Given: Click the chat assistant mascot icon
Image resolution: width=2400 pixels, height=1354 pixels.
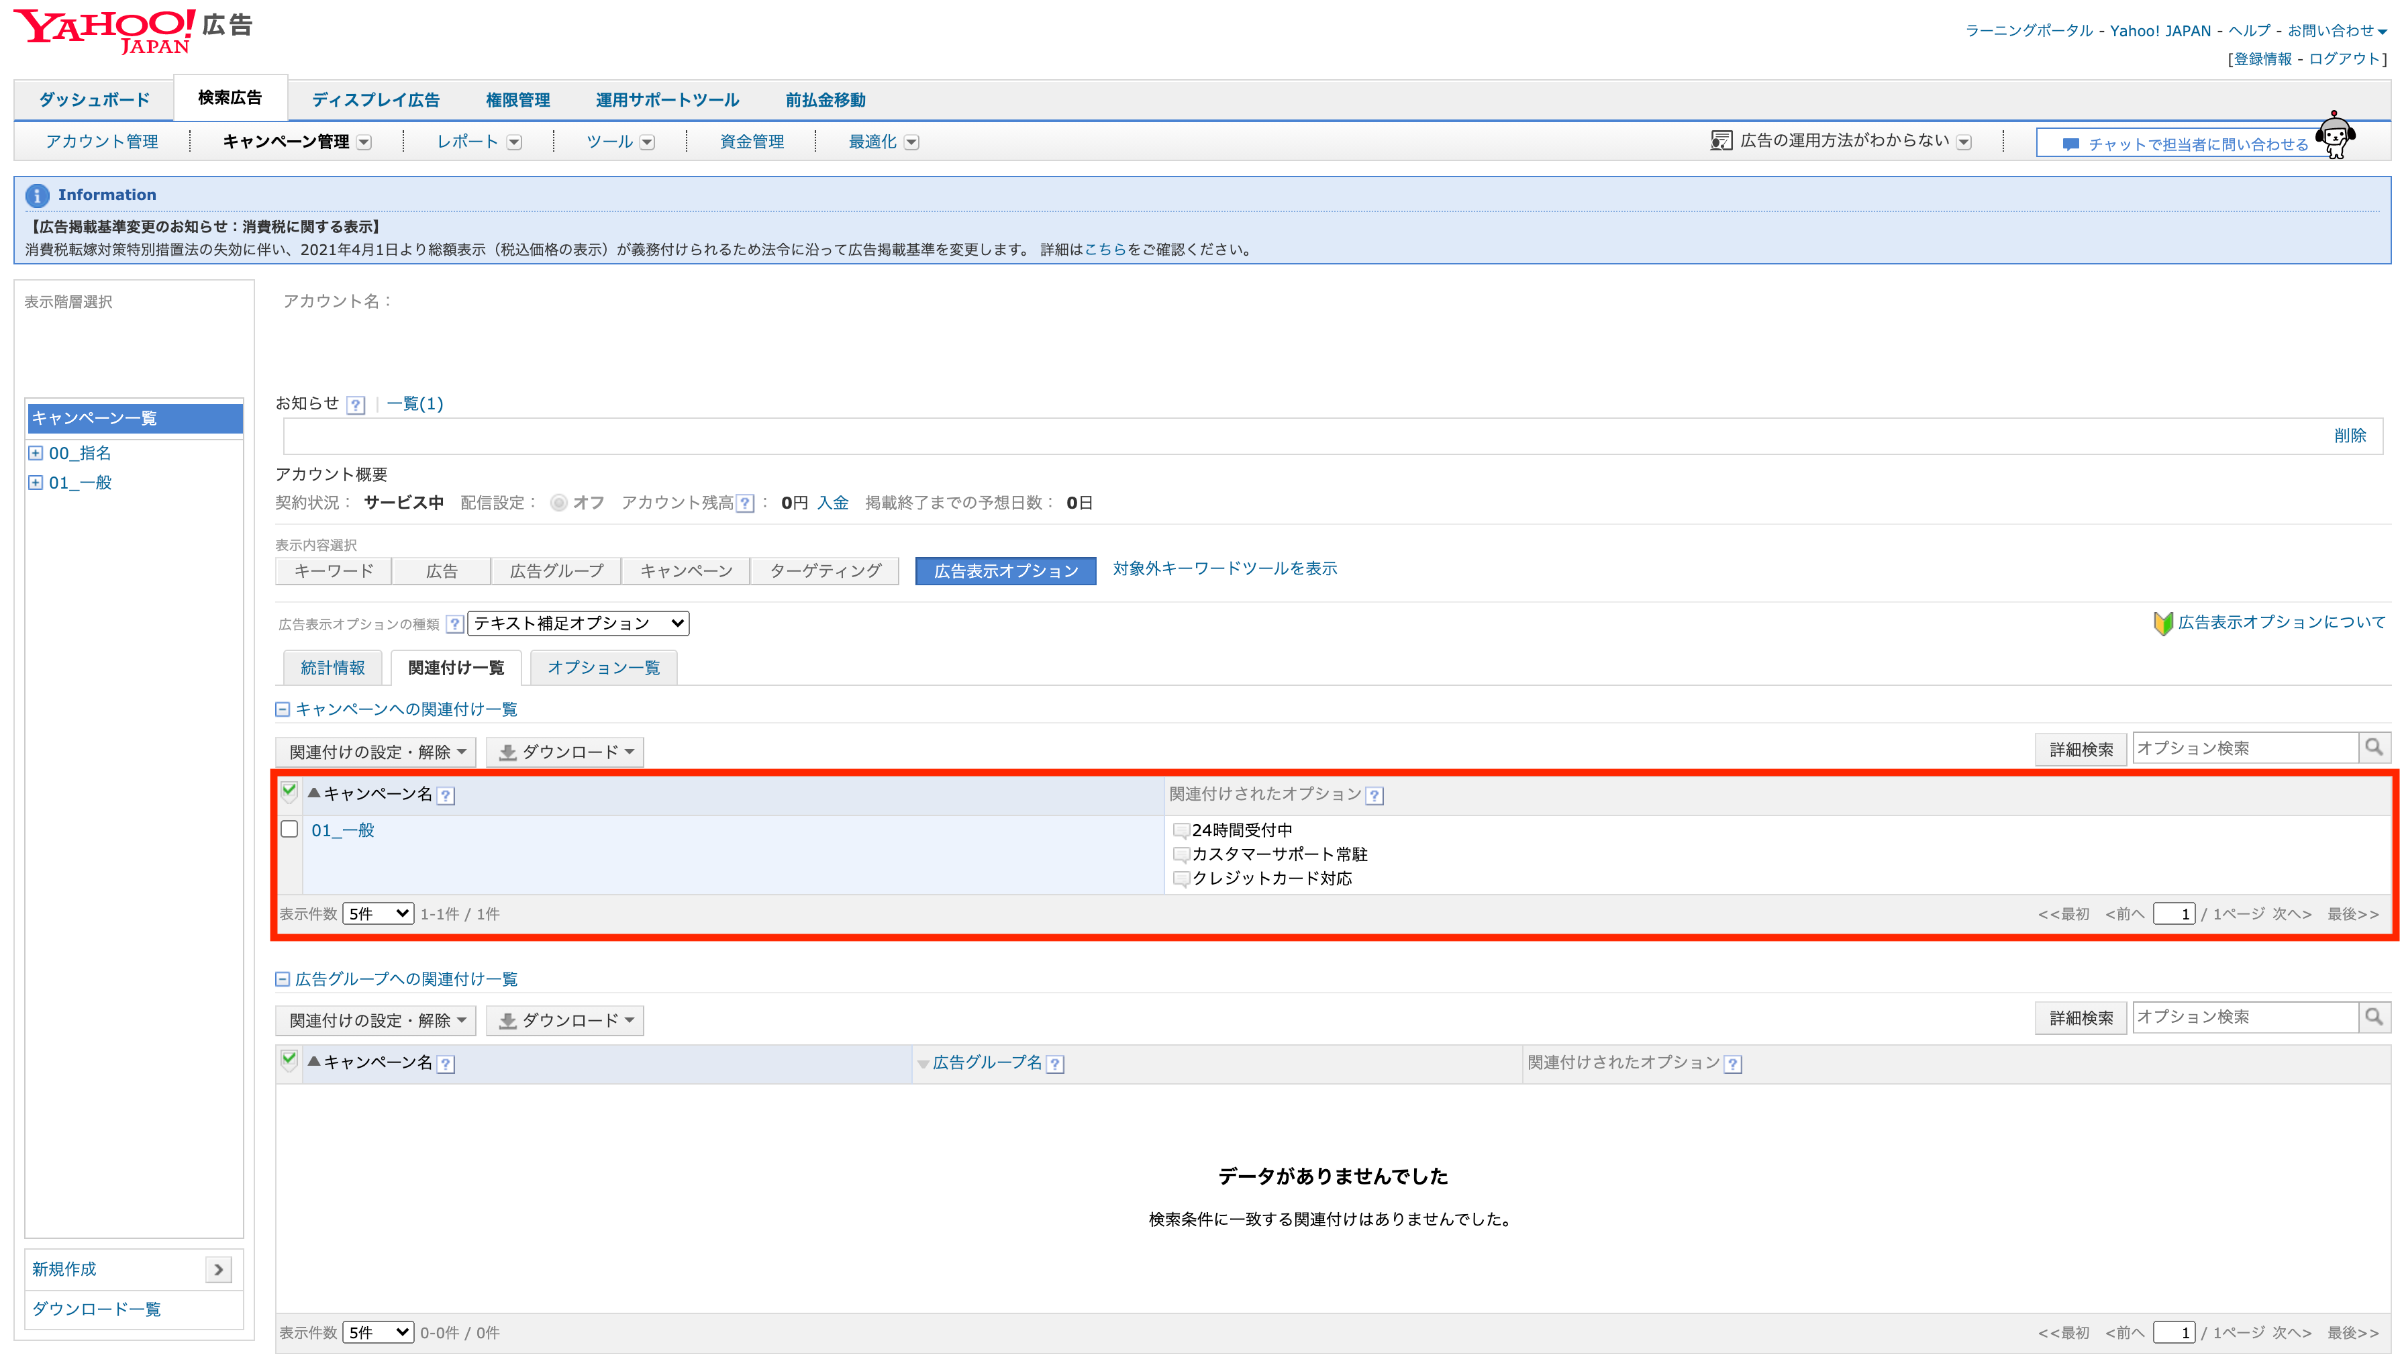Looking at the screenshot, I should 2336,136.
